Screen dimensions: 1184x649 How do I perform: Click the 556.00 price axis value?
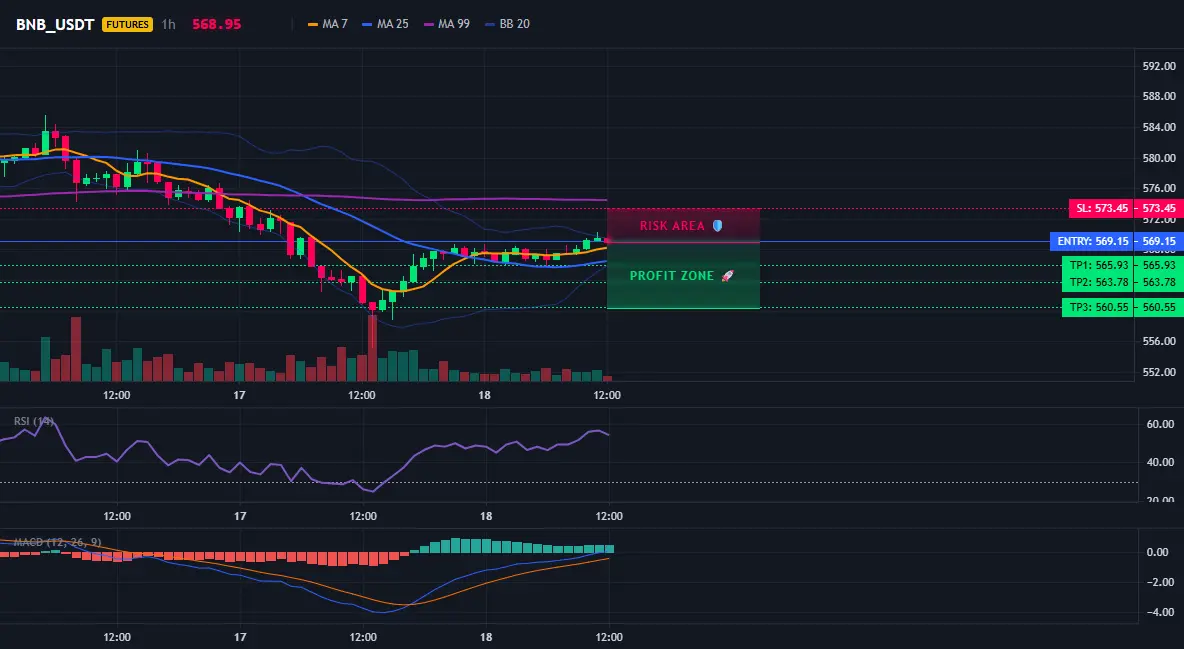tap(1159, 341)
